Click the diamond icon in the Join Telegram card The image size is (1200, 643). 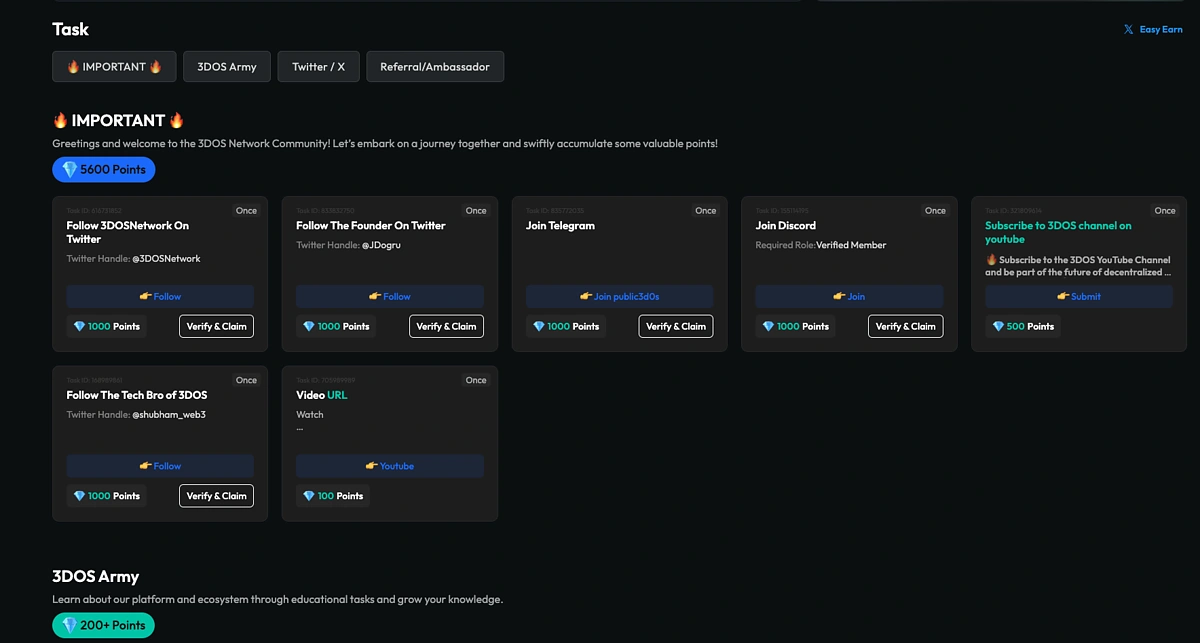click(539, 327)
